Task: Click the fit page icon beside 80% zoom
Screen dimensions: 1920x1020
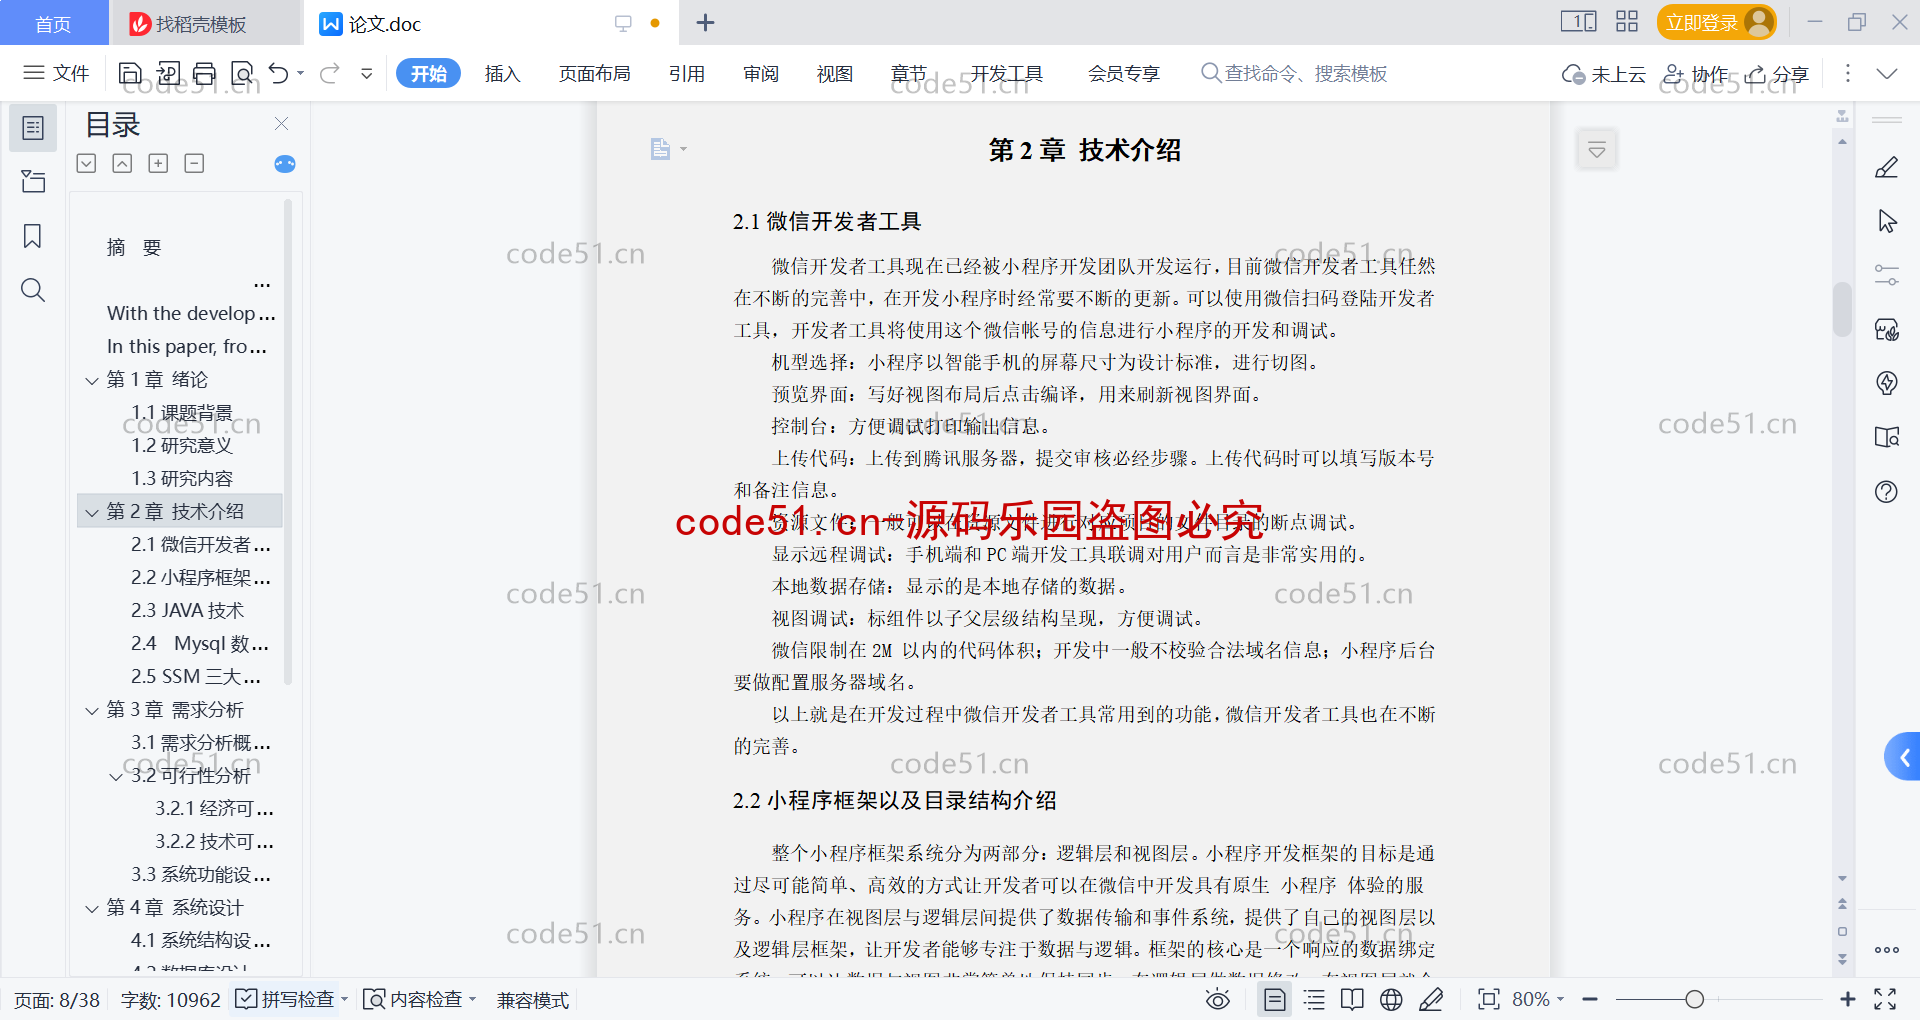Action: click(x=1488, y=999)
